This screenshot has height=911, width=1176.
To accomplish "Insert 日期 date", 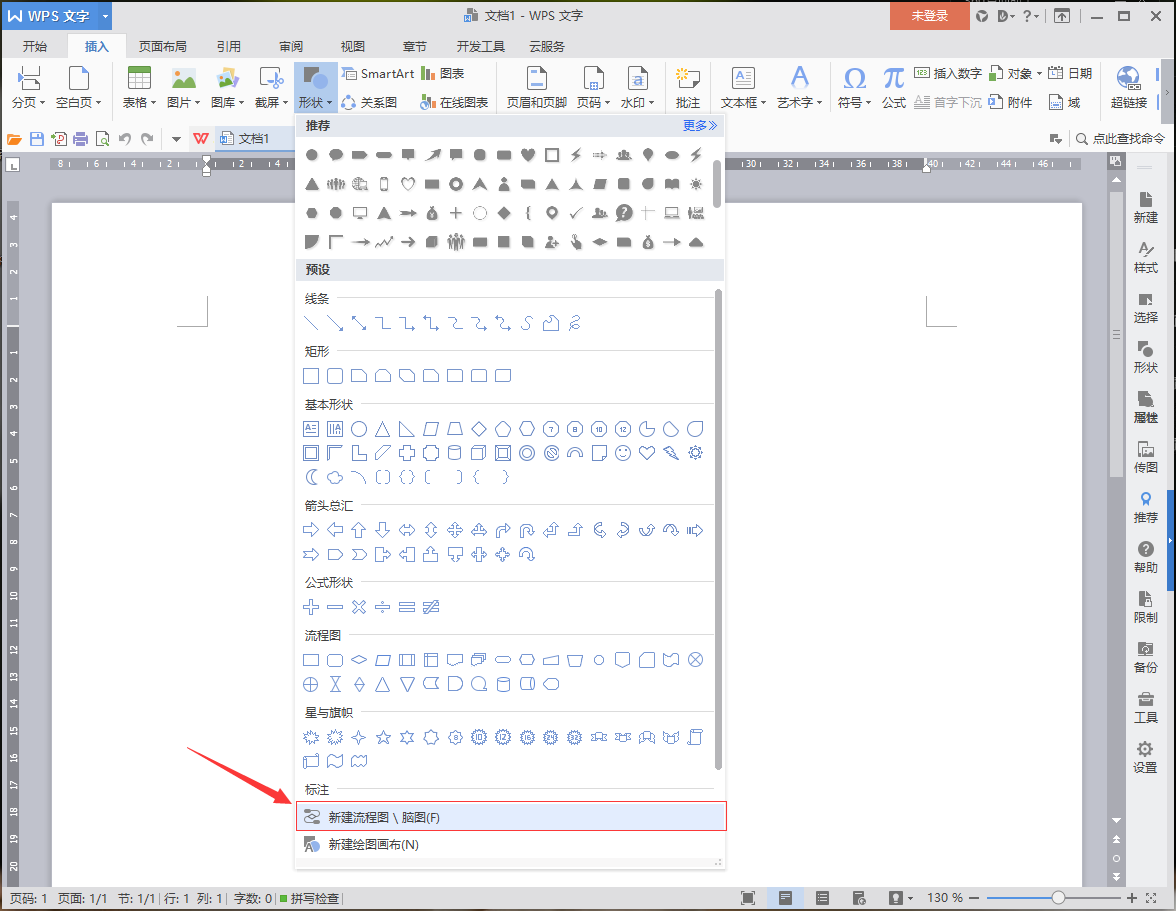I will pyautogui.click(x=1070, y=73).
